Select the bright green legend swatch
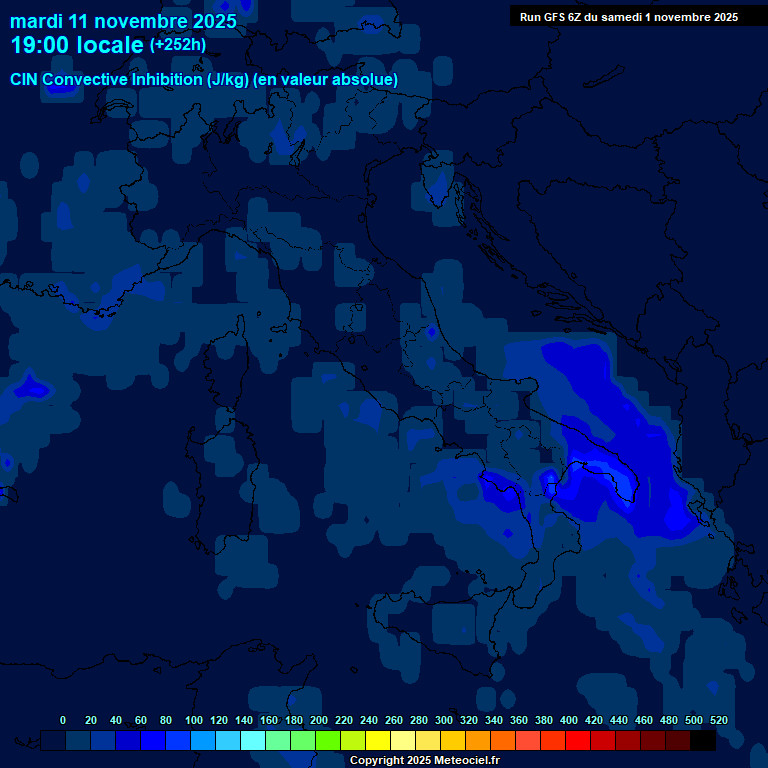The image size is (768, 768). pyautogui.click(x=328, y=741)
